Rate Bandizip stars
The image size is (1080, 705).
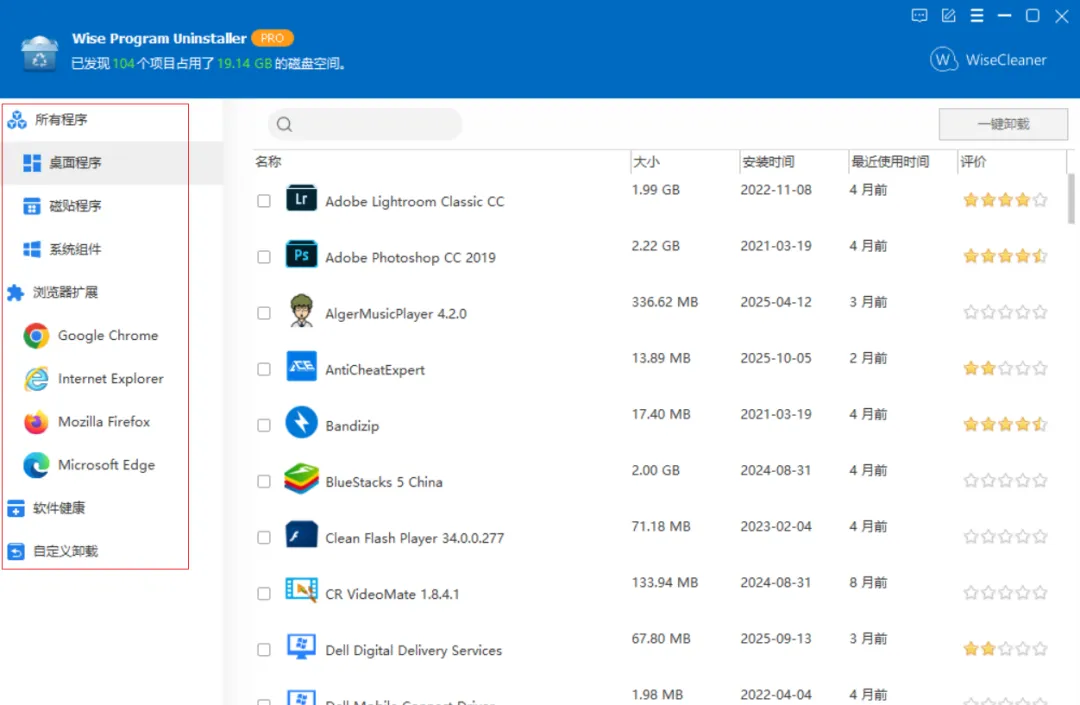pyautogui.click(x=1006, y=425)
